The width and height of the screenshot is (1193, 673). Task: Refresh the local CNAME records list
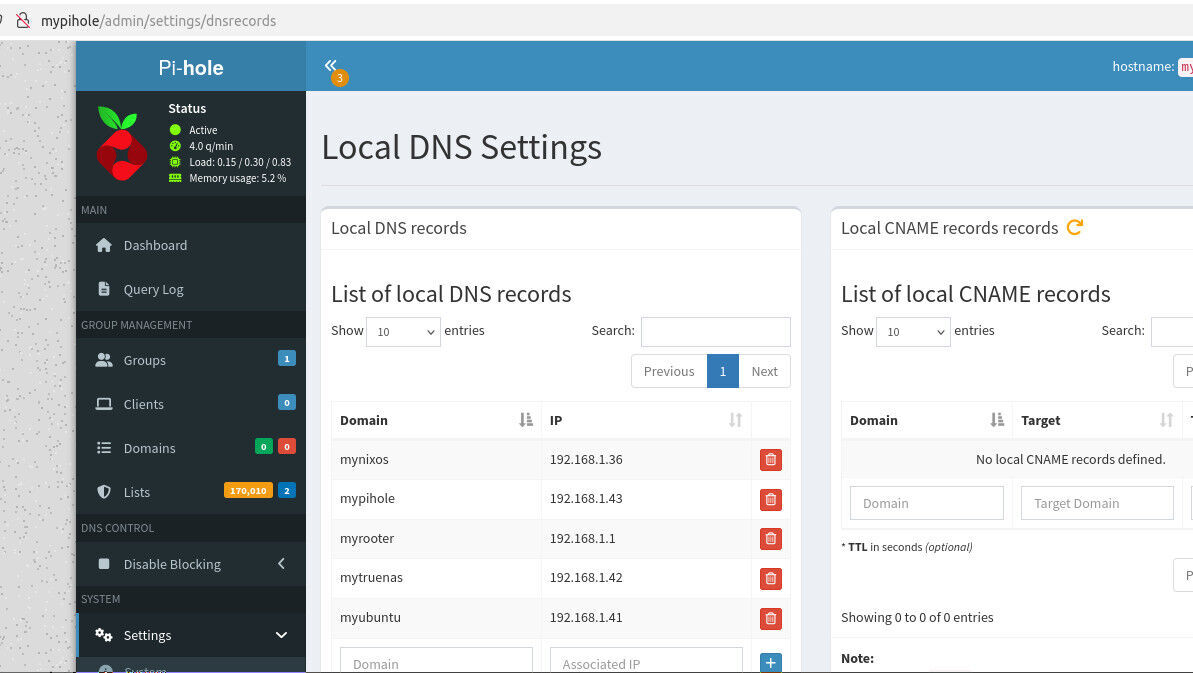click(x=1075, y=228)
